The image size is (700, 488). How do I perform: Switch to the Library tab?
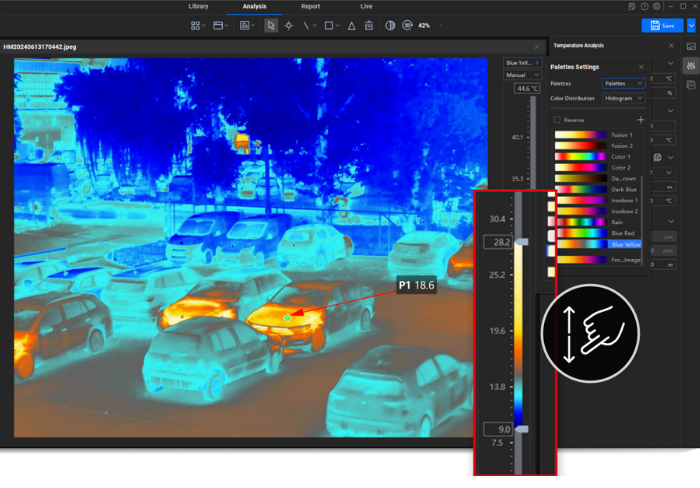coord(199,6)
